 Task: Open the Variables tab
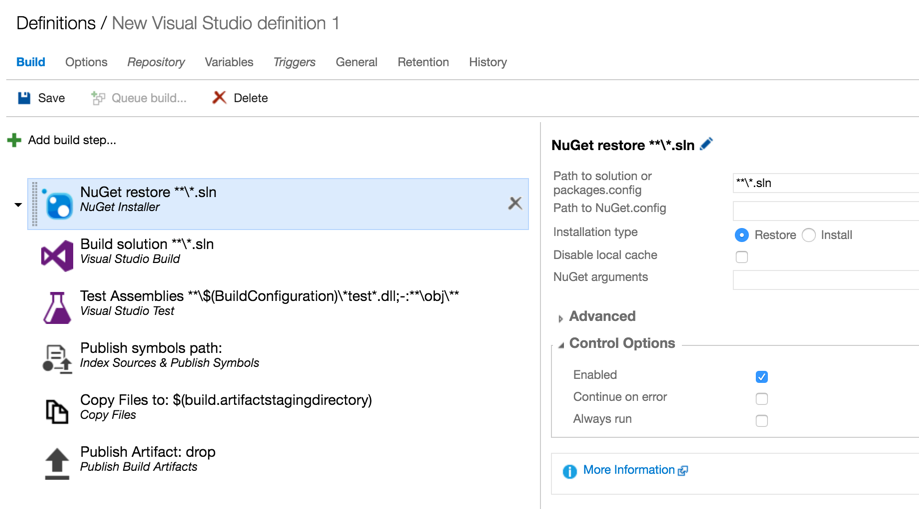point(229,62)
